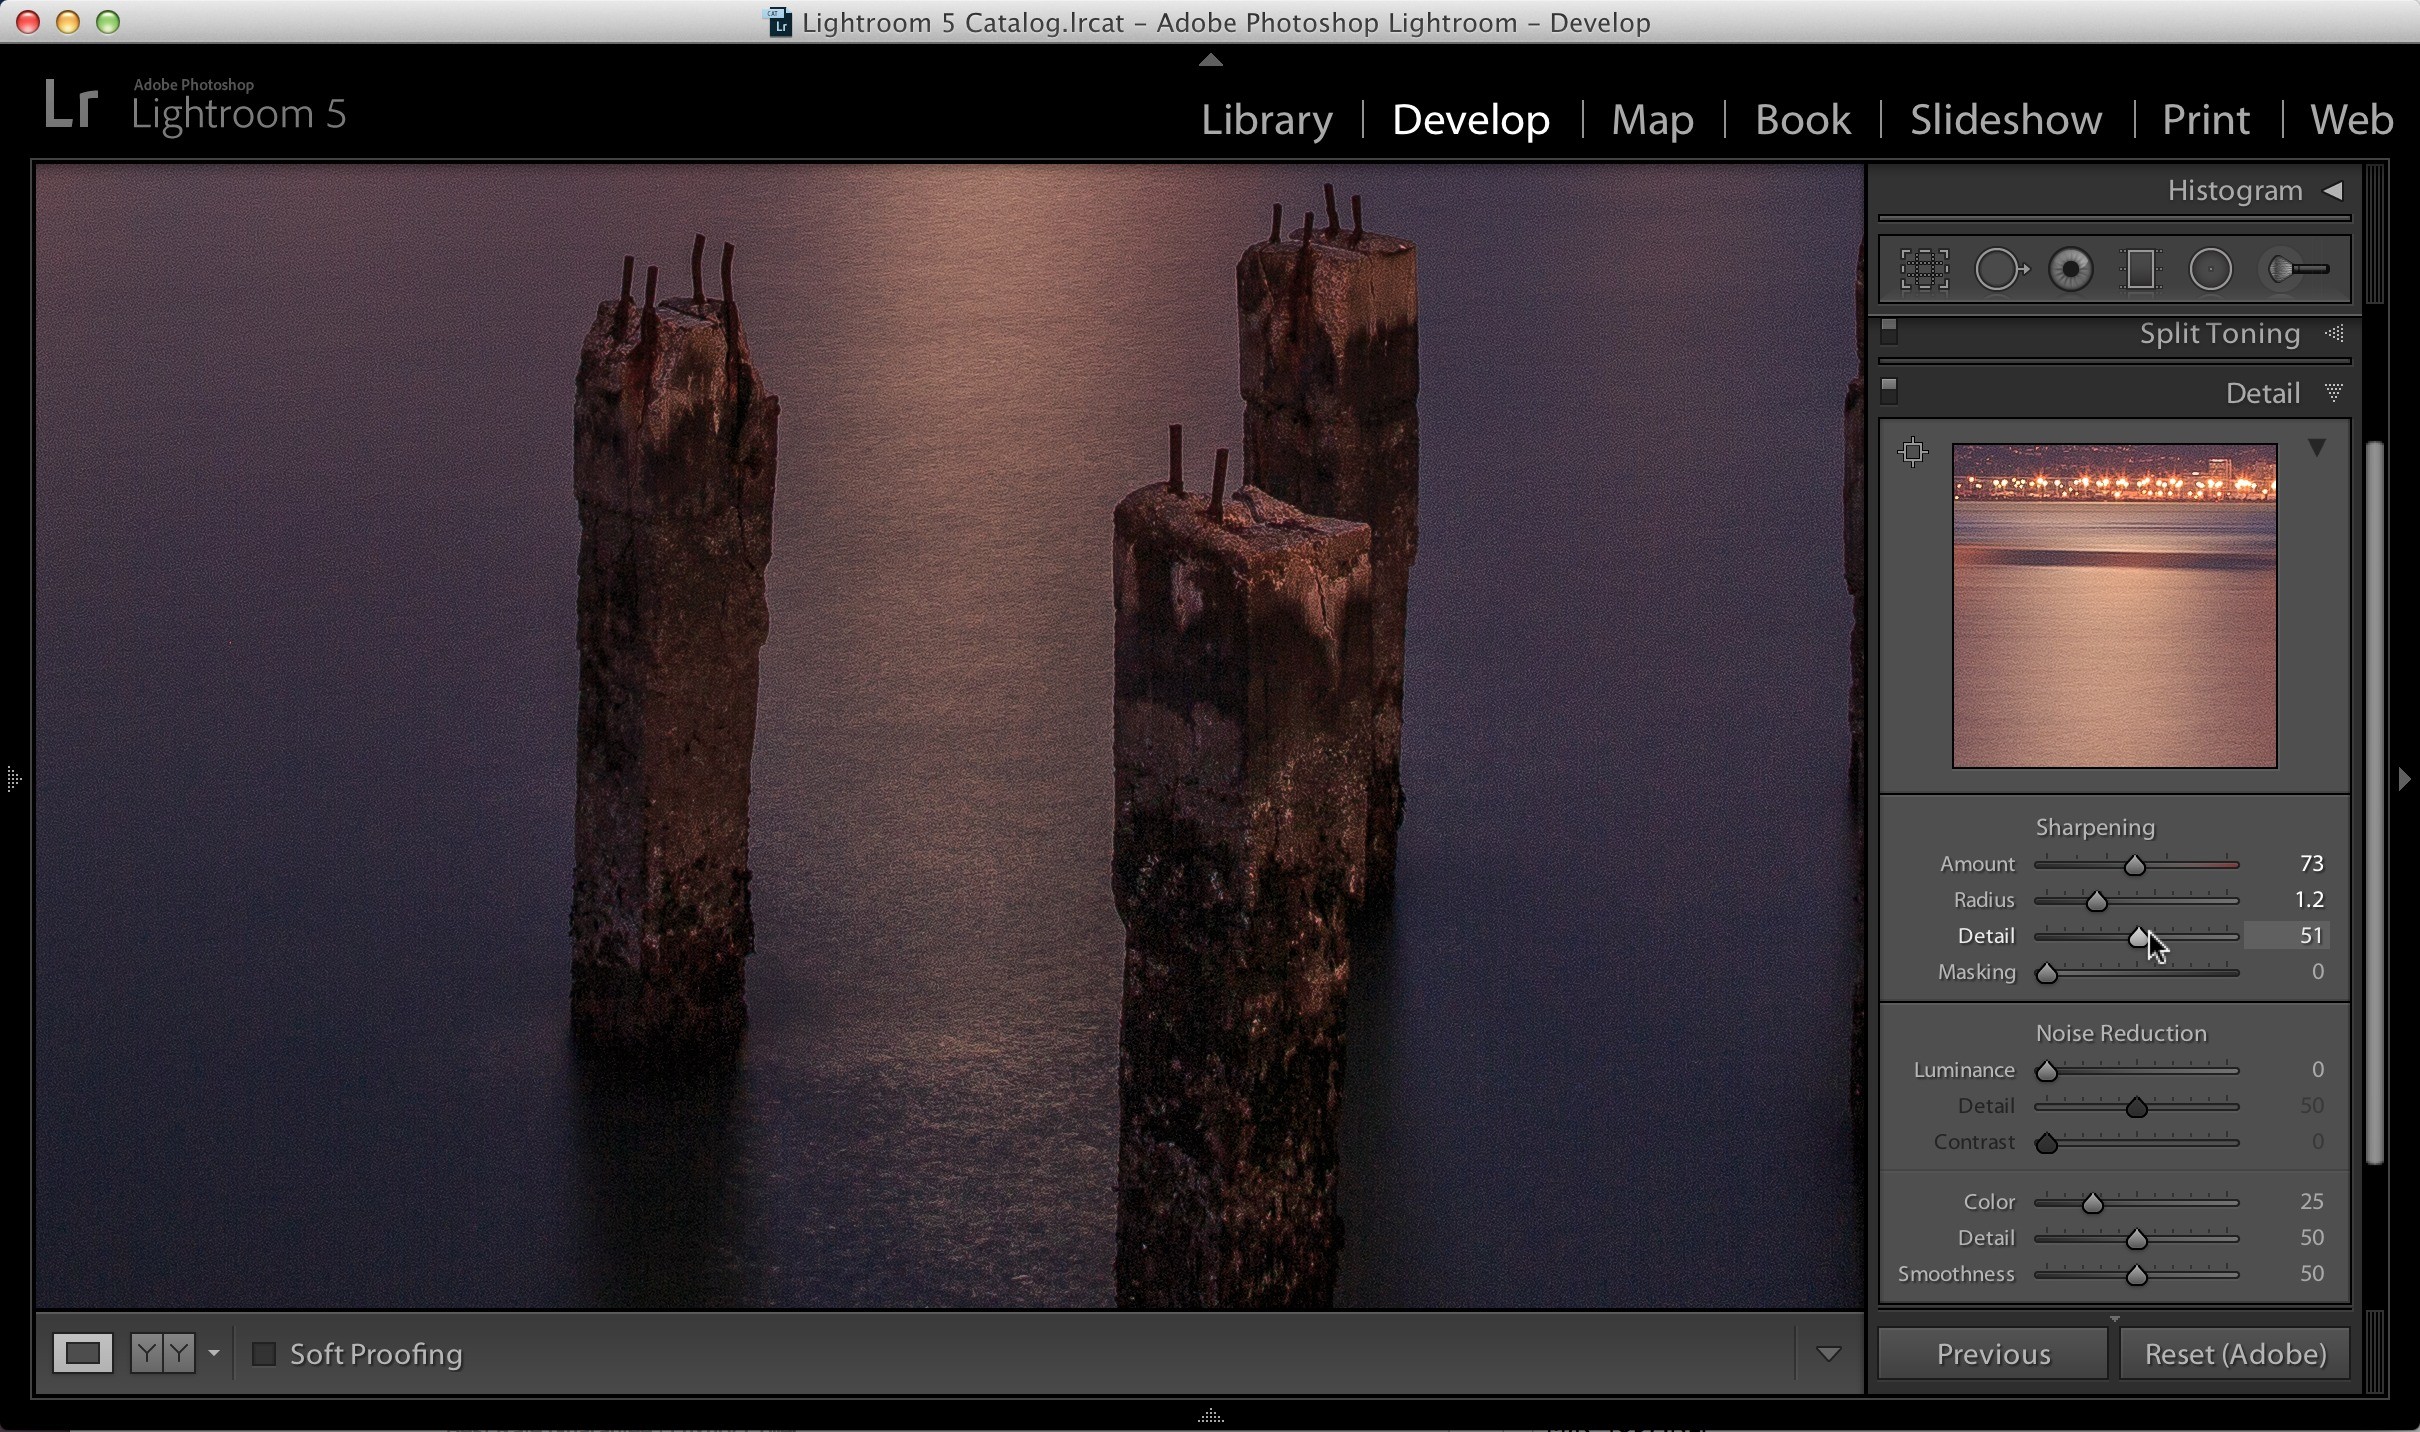The width and height of the screenshot is (2420, 1432).
Task: Open Before/After view options dropdown
Action: click(x=213, y=1353)
